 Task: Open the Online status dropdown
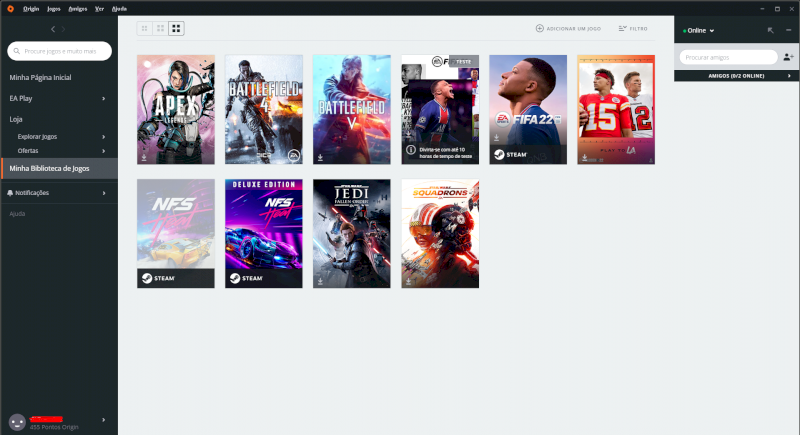tap(699, 31)
